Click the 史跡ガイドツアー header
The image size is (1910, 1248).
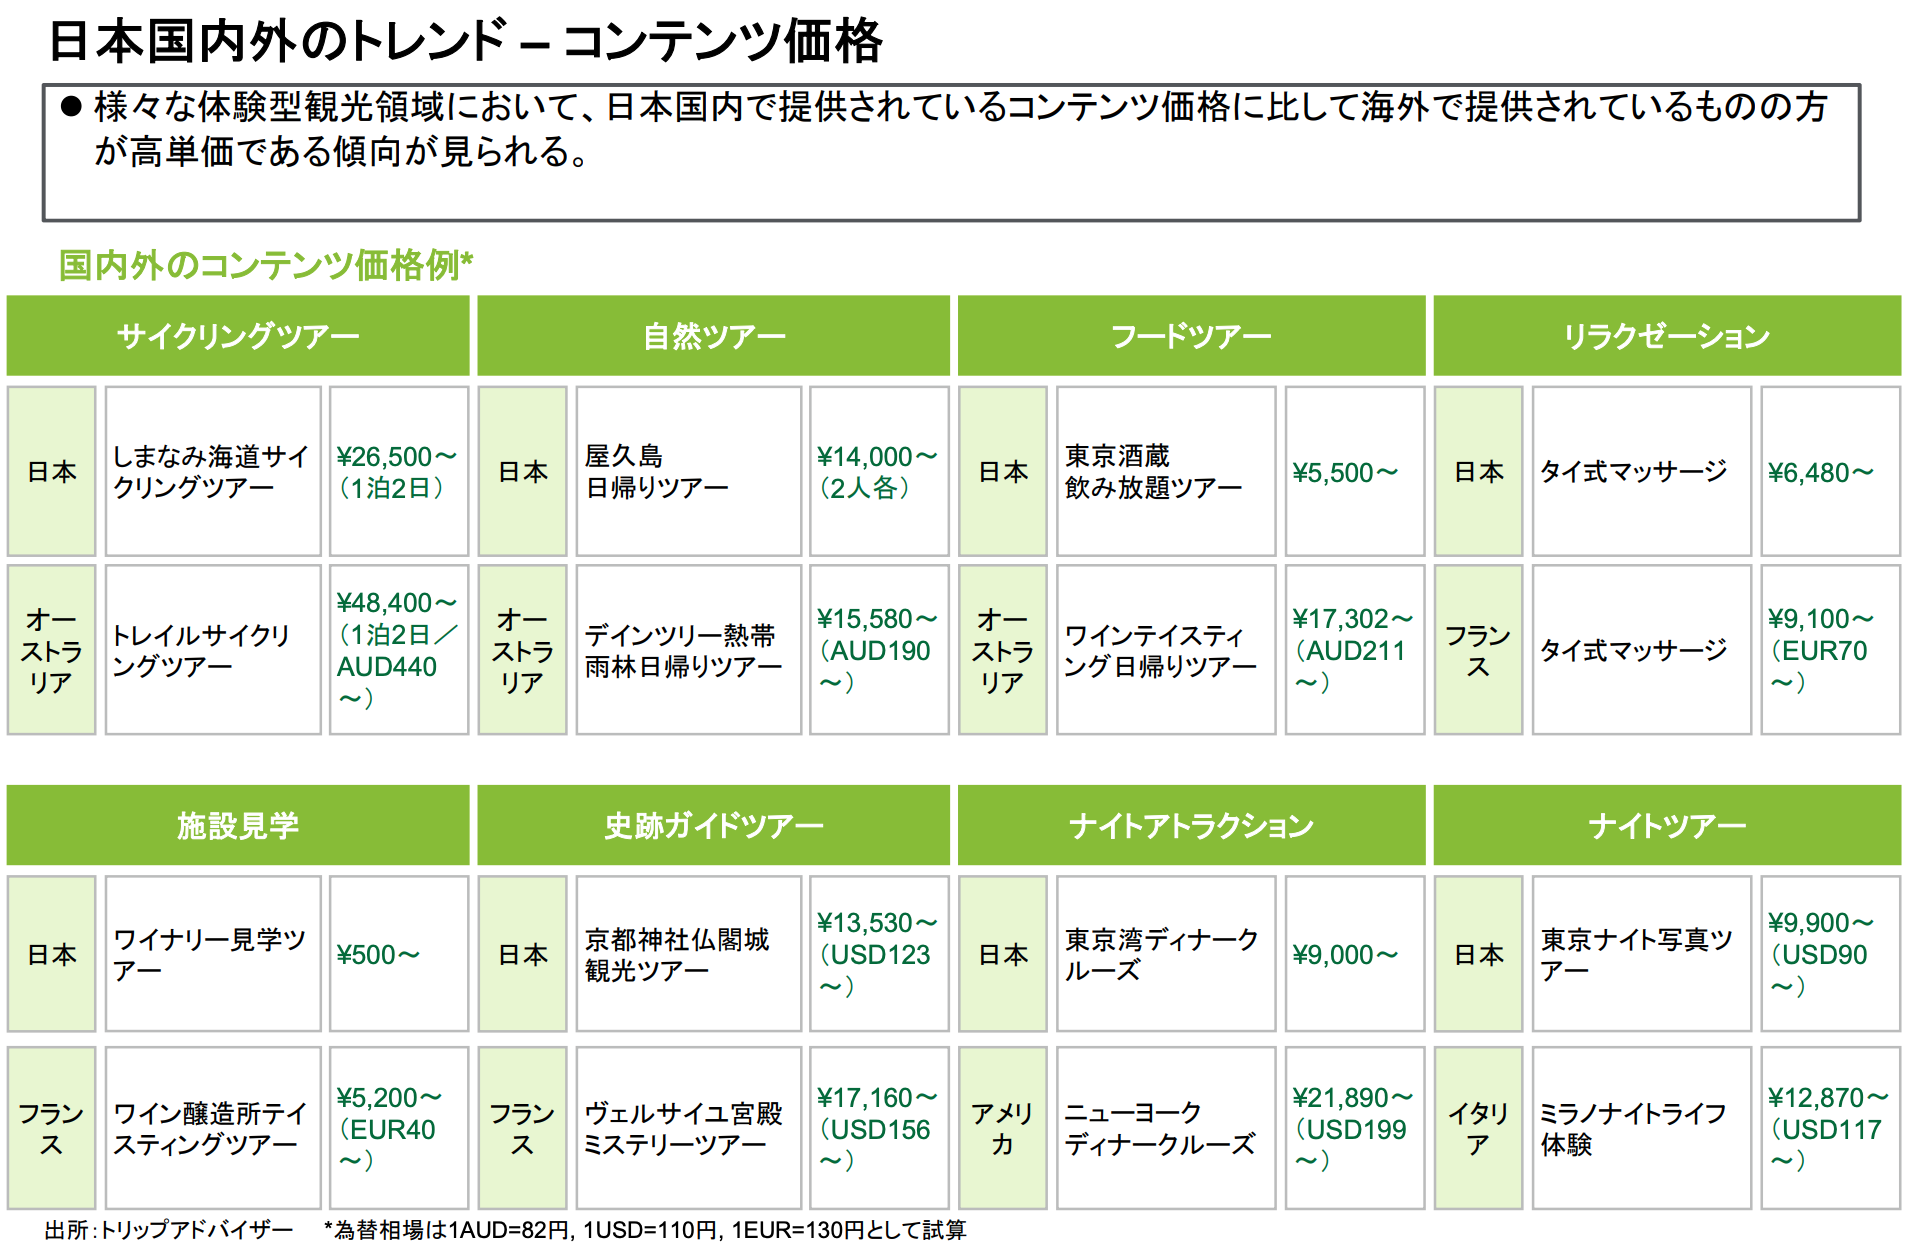pyautogui.click(x=713, y=825)
